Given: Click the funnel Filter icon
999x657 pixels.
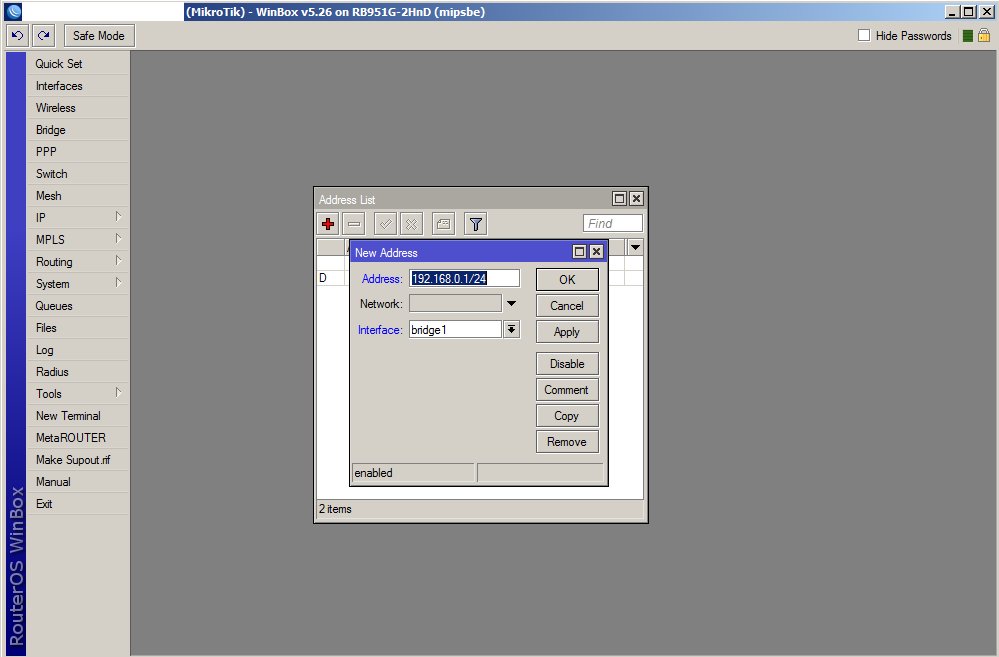Looking at the screenshot, I should (475, 224).
